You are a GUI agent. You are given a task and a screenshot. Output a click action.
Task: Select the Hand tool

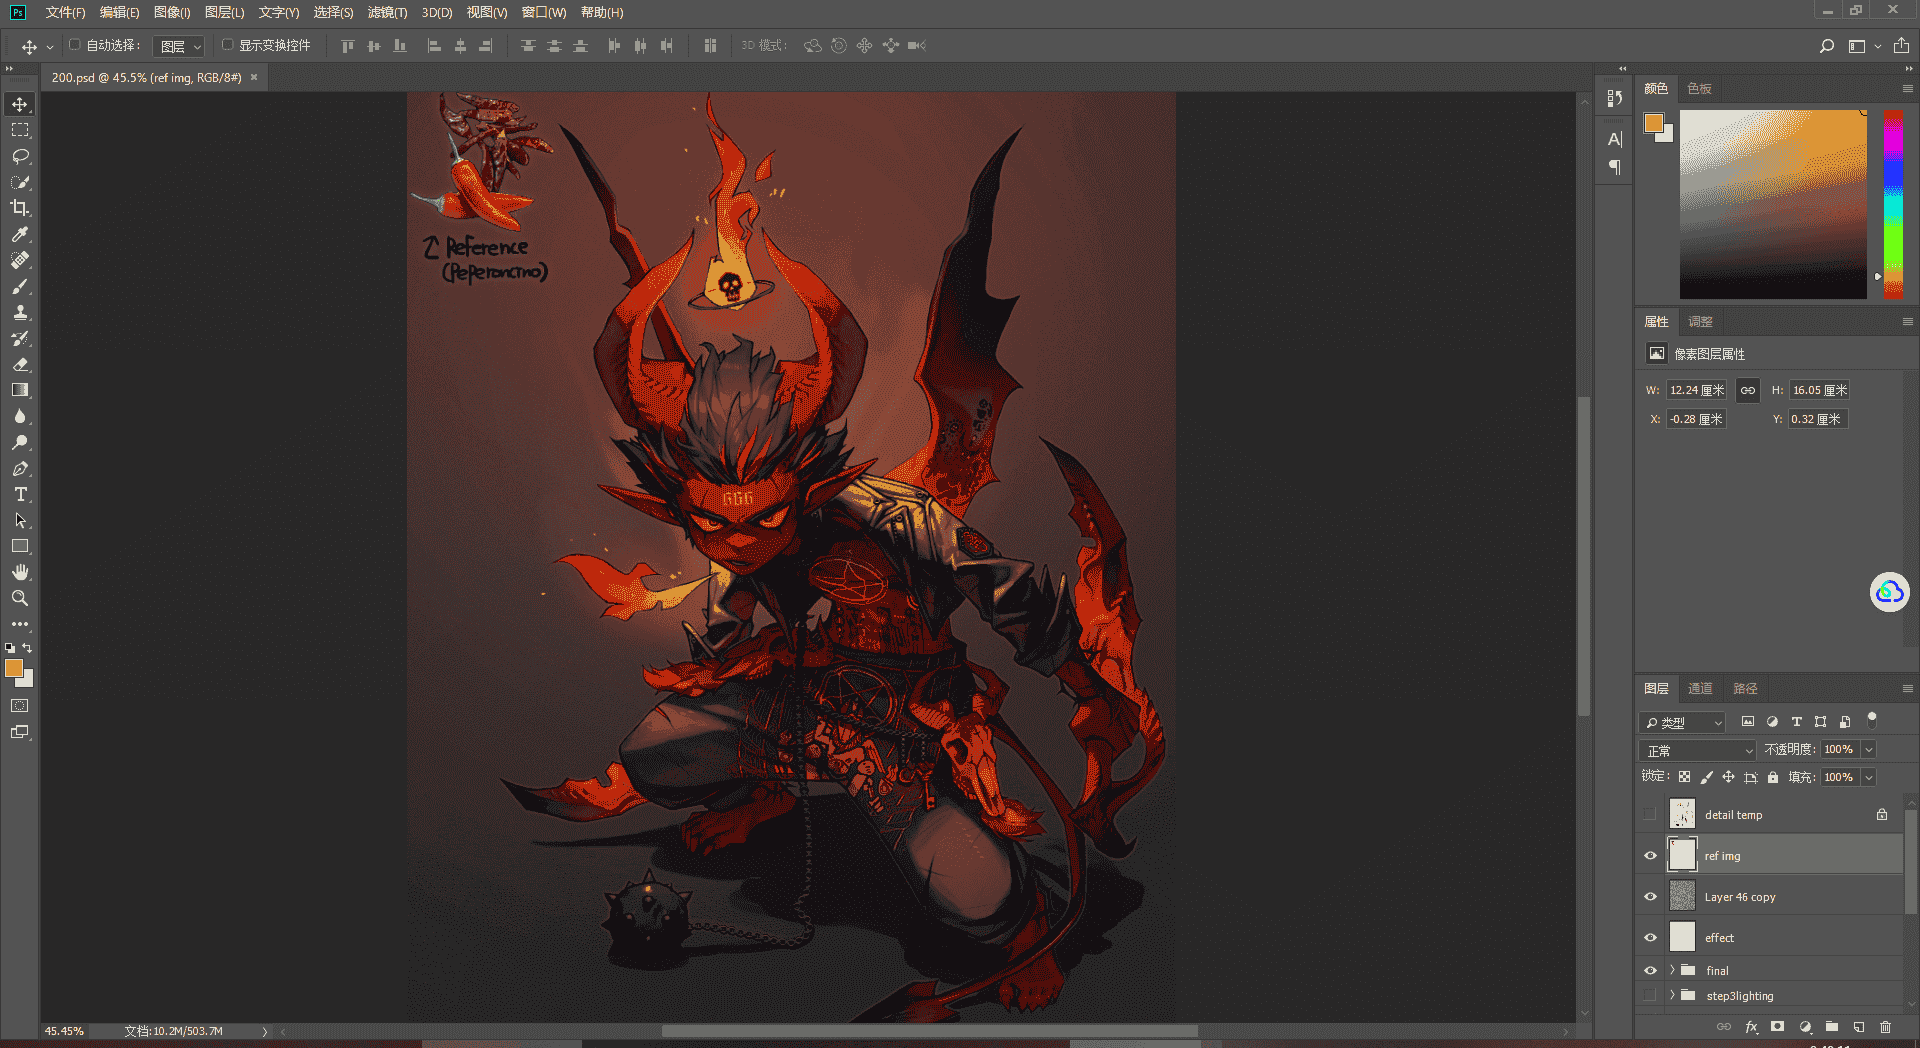pos(20,572)
